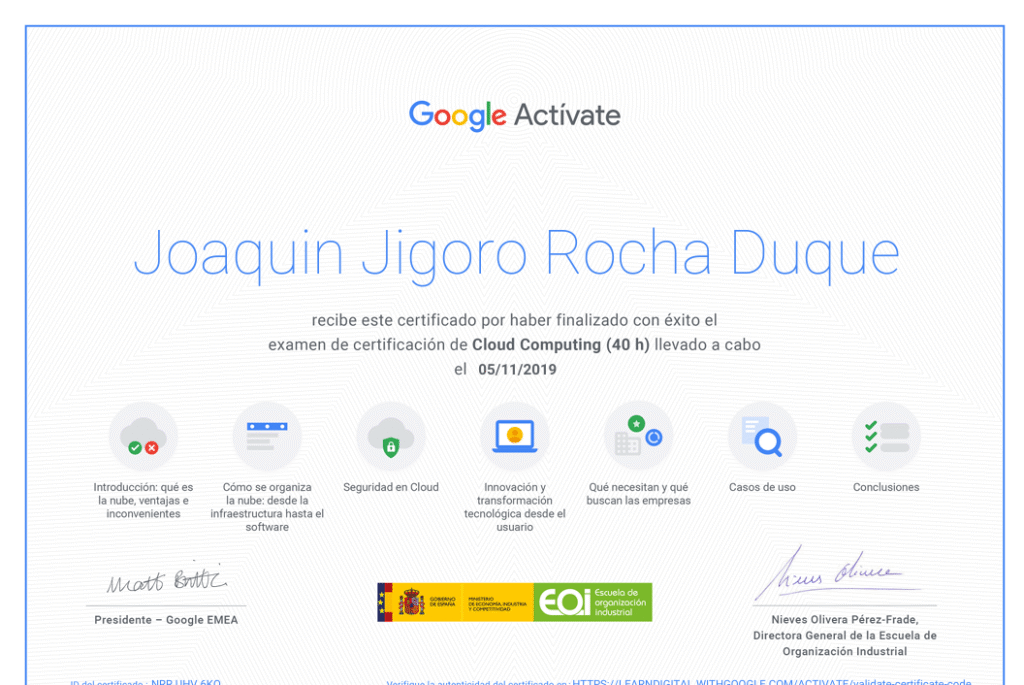Click 'Qué necesitan y qué buscan las empresas'
1024x685 pixels.
click(638, 494)
